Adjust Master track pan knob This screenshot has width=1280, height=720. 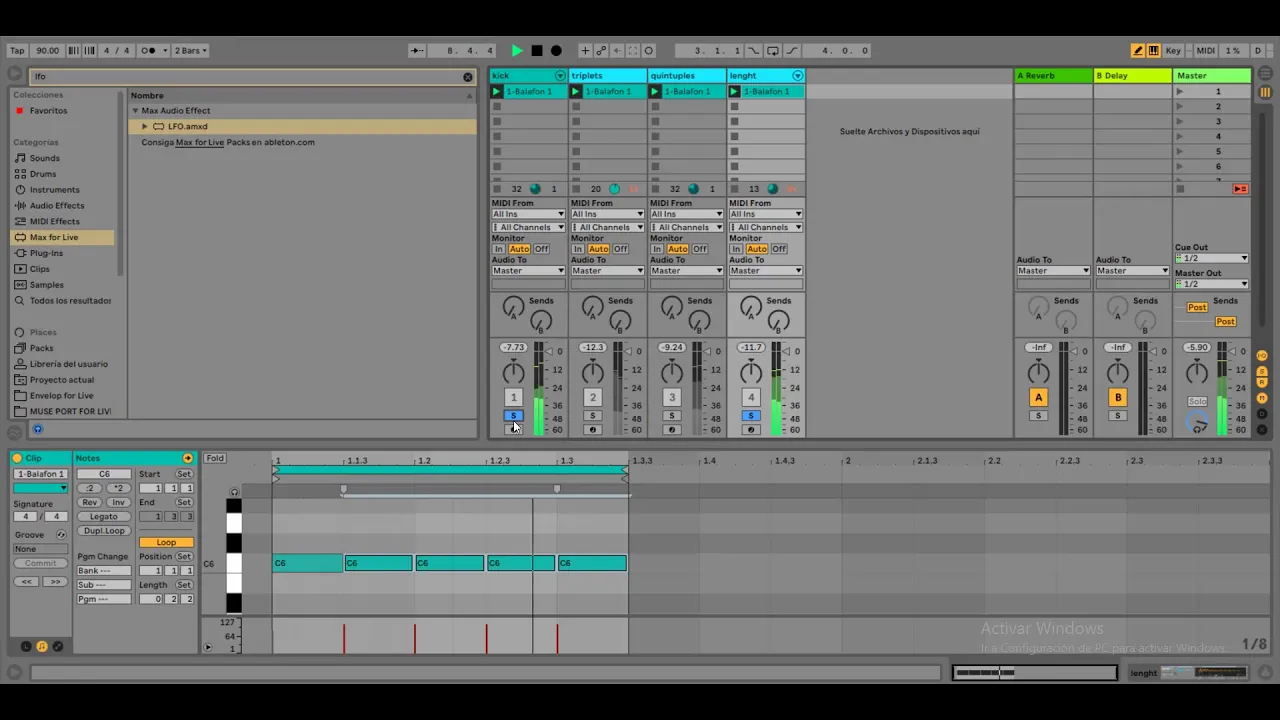click(1197, 373)
